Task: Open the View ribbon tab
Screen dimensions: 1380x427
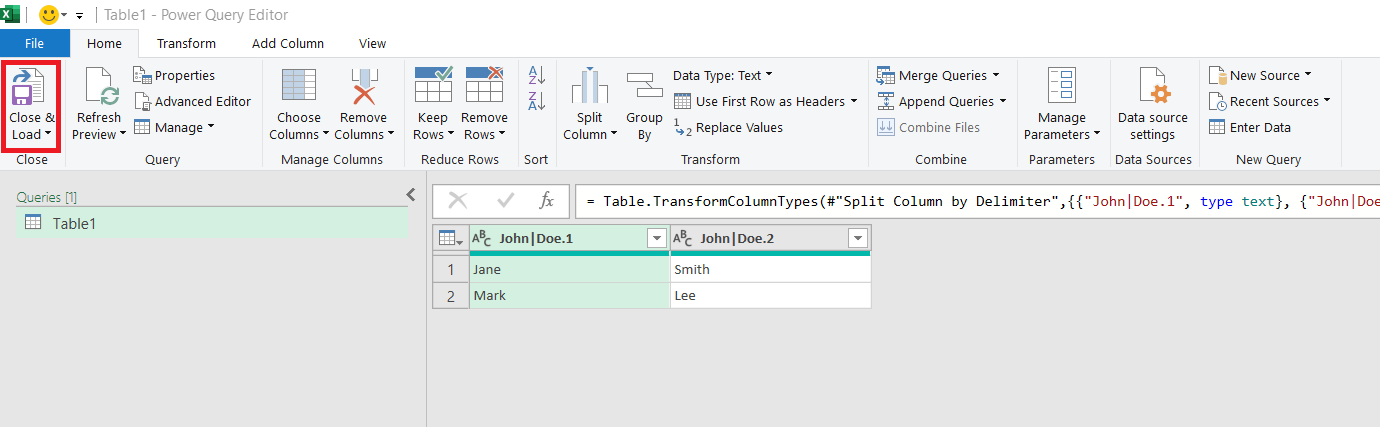Action: coord(372,43)
